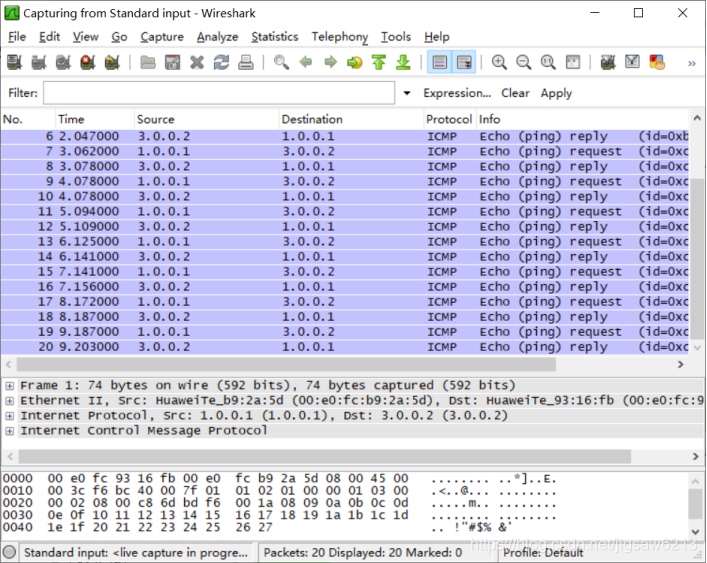Clear the display filter
Screen dimensions: 707x563
(x=515, y=93)
